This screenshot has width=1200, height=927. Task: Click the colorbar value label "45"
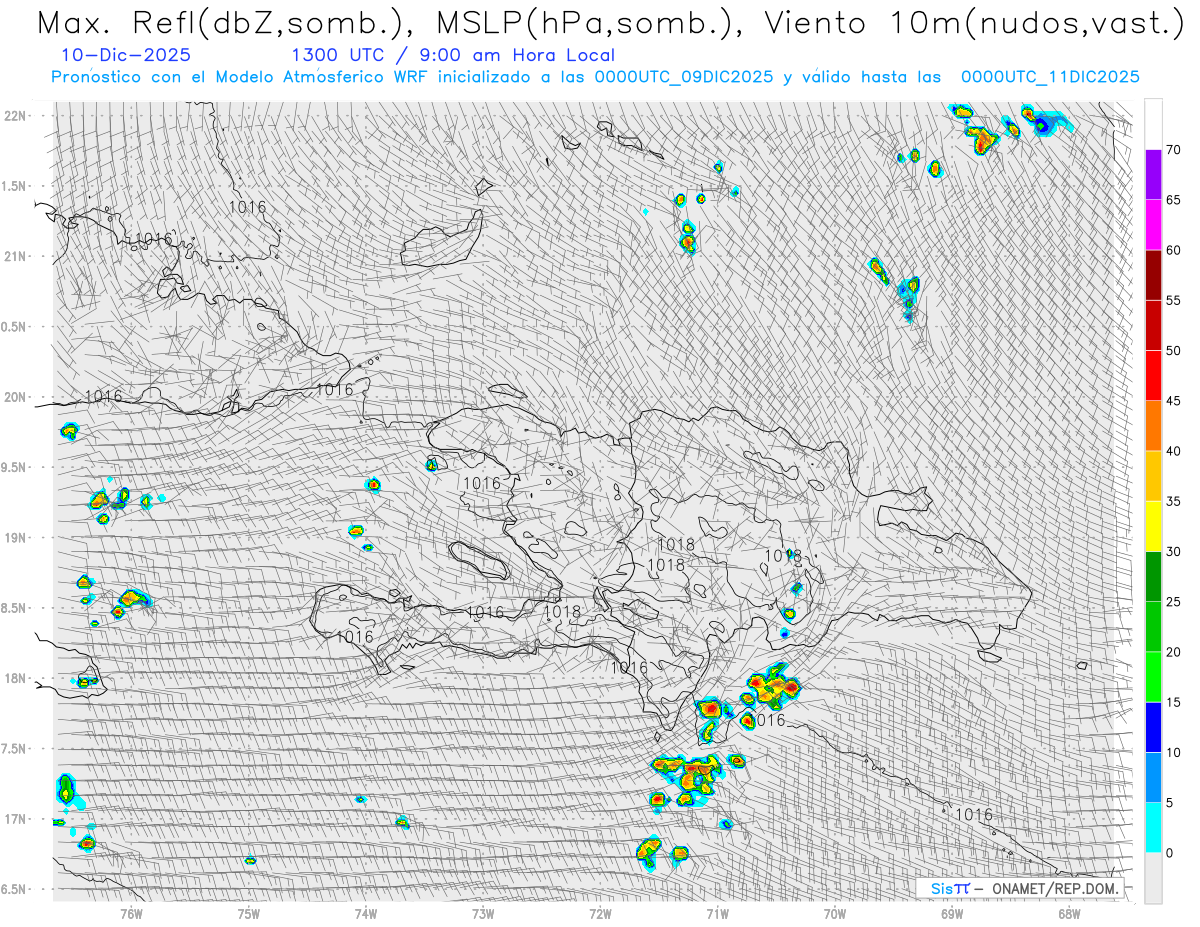click(1173, 401)
